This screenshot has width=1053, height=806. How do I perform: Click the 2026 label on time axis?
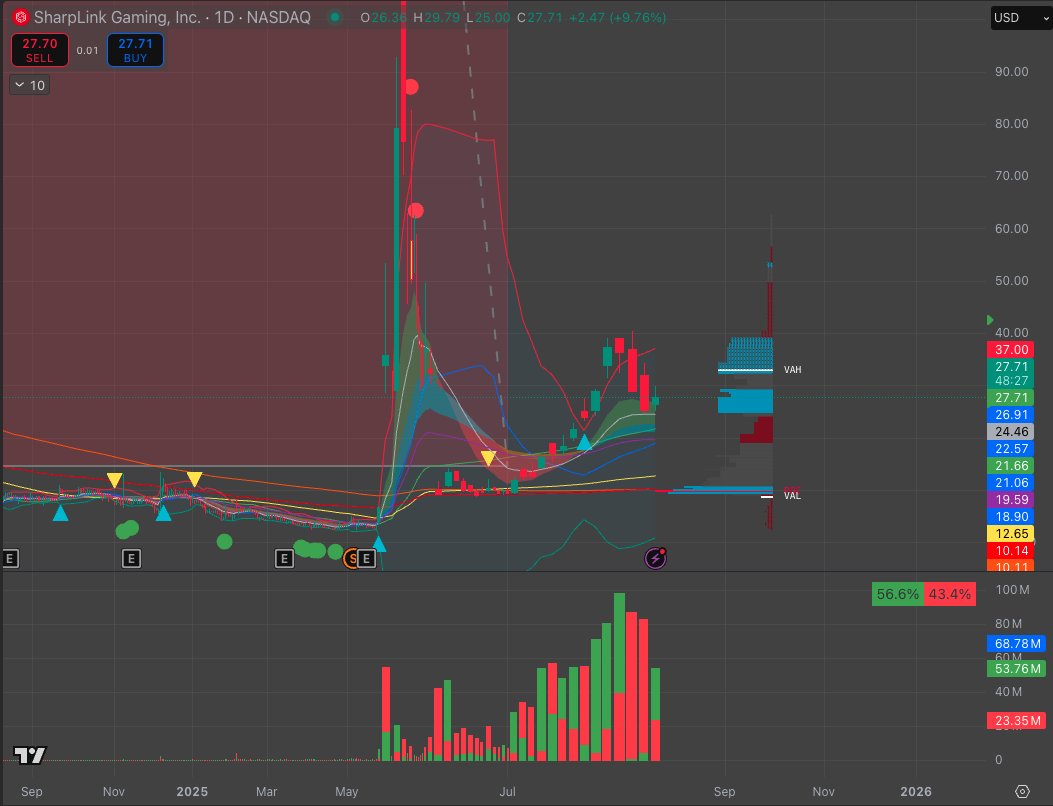coord(916,791)
